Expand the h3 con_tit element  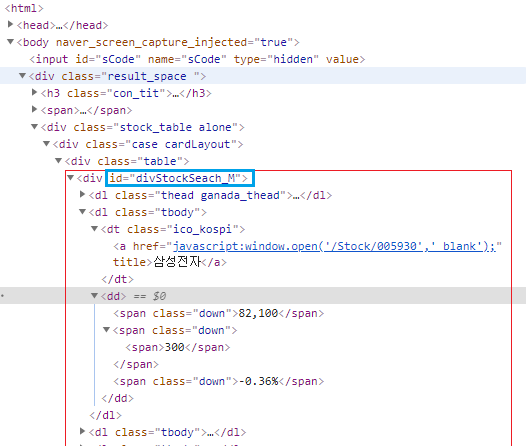pyautogui.click(x=34, y=92)
